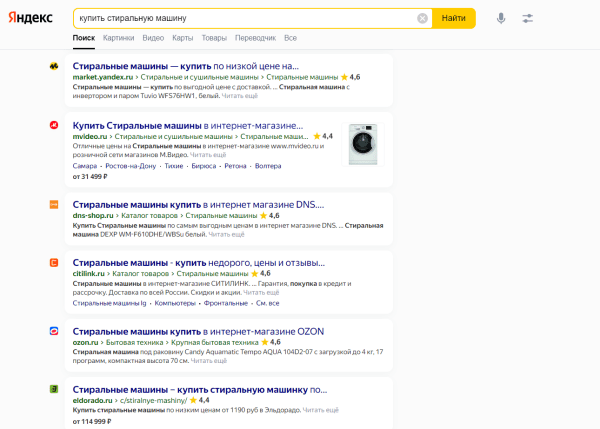Click the OZON favicon
This screenshot has width=600, height=429.
pyautogui.click(x=54, y=331)
